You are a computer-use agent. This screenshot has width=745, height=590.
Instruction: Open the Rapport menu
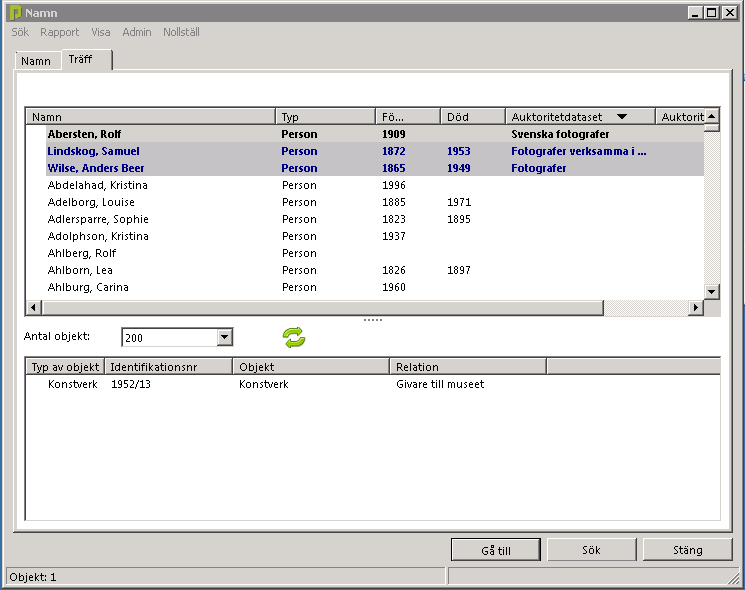click(x=59, y=32)
